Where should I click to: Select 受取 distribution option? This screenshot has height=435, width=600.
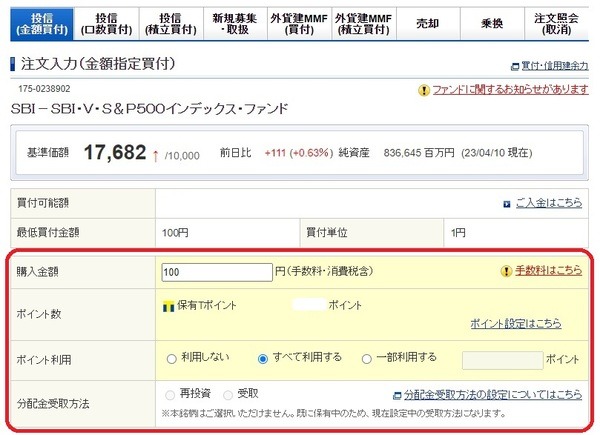point(228,395)
